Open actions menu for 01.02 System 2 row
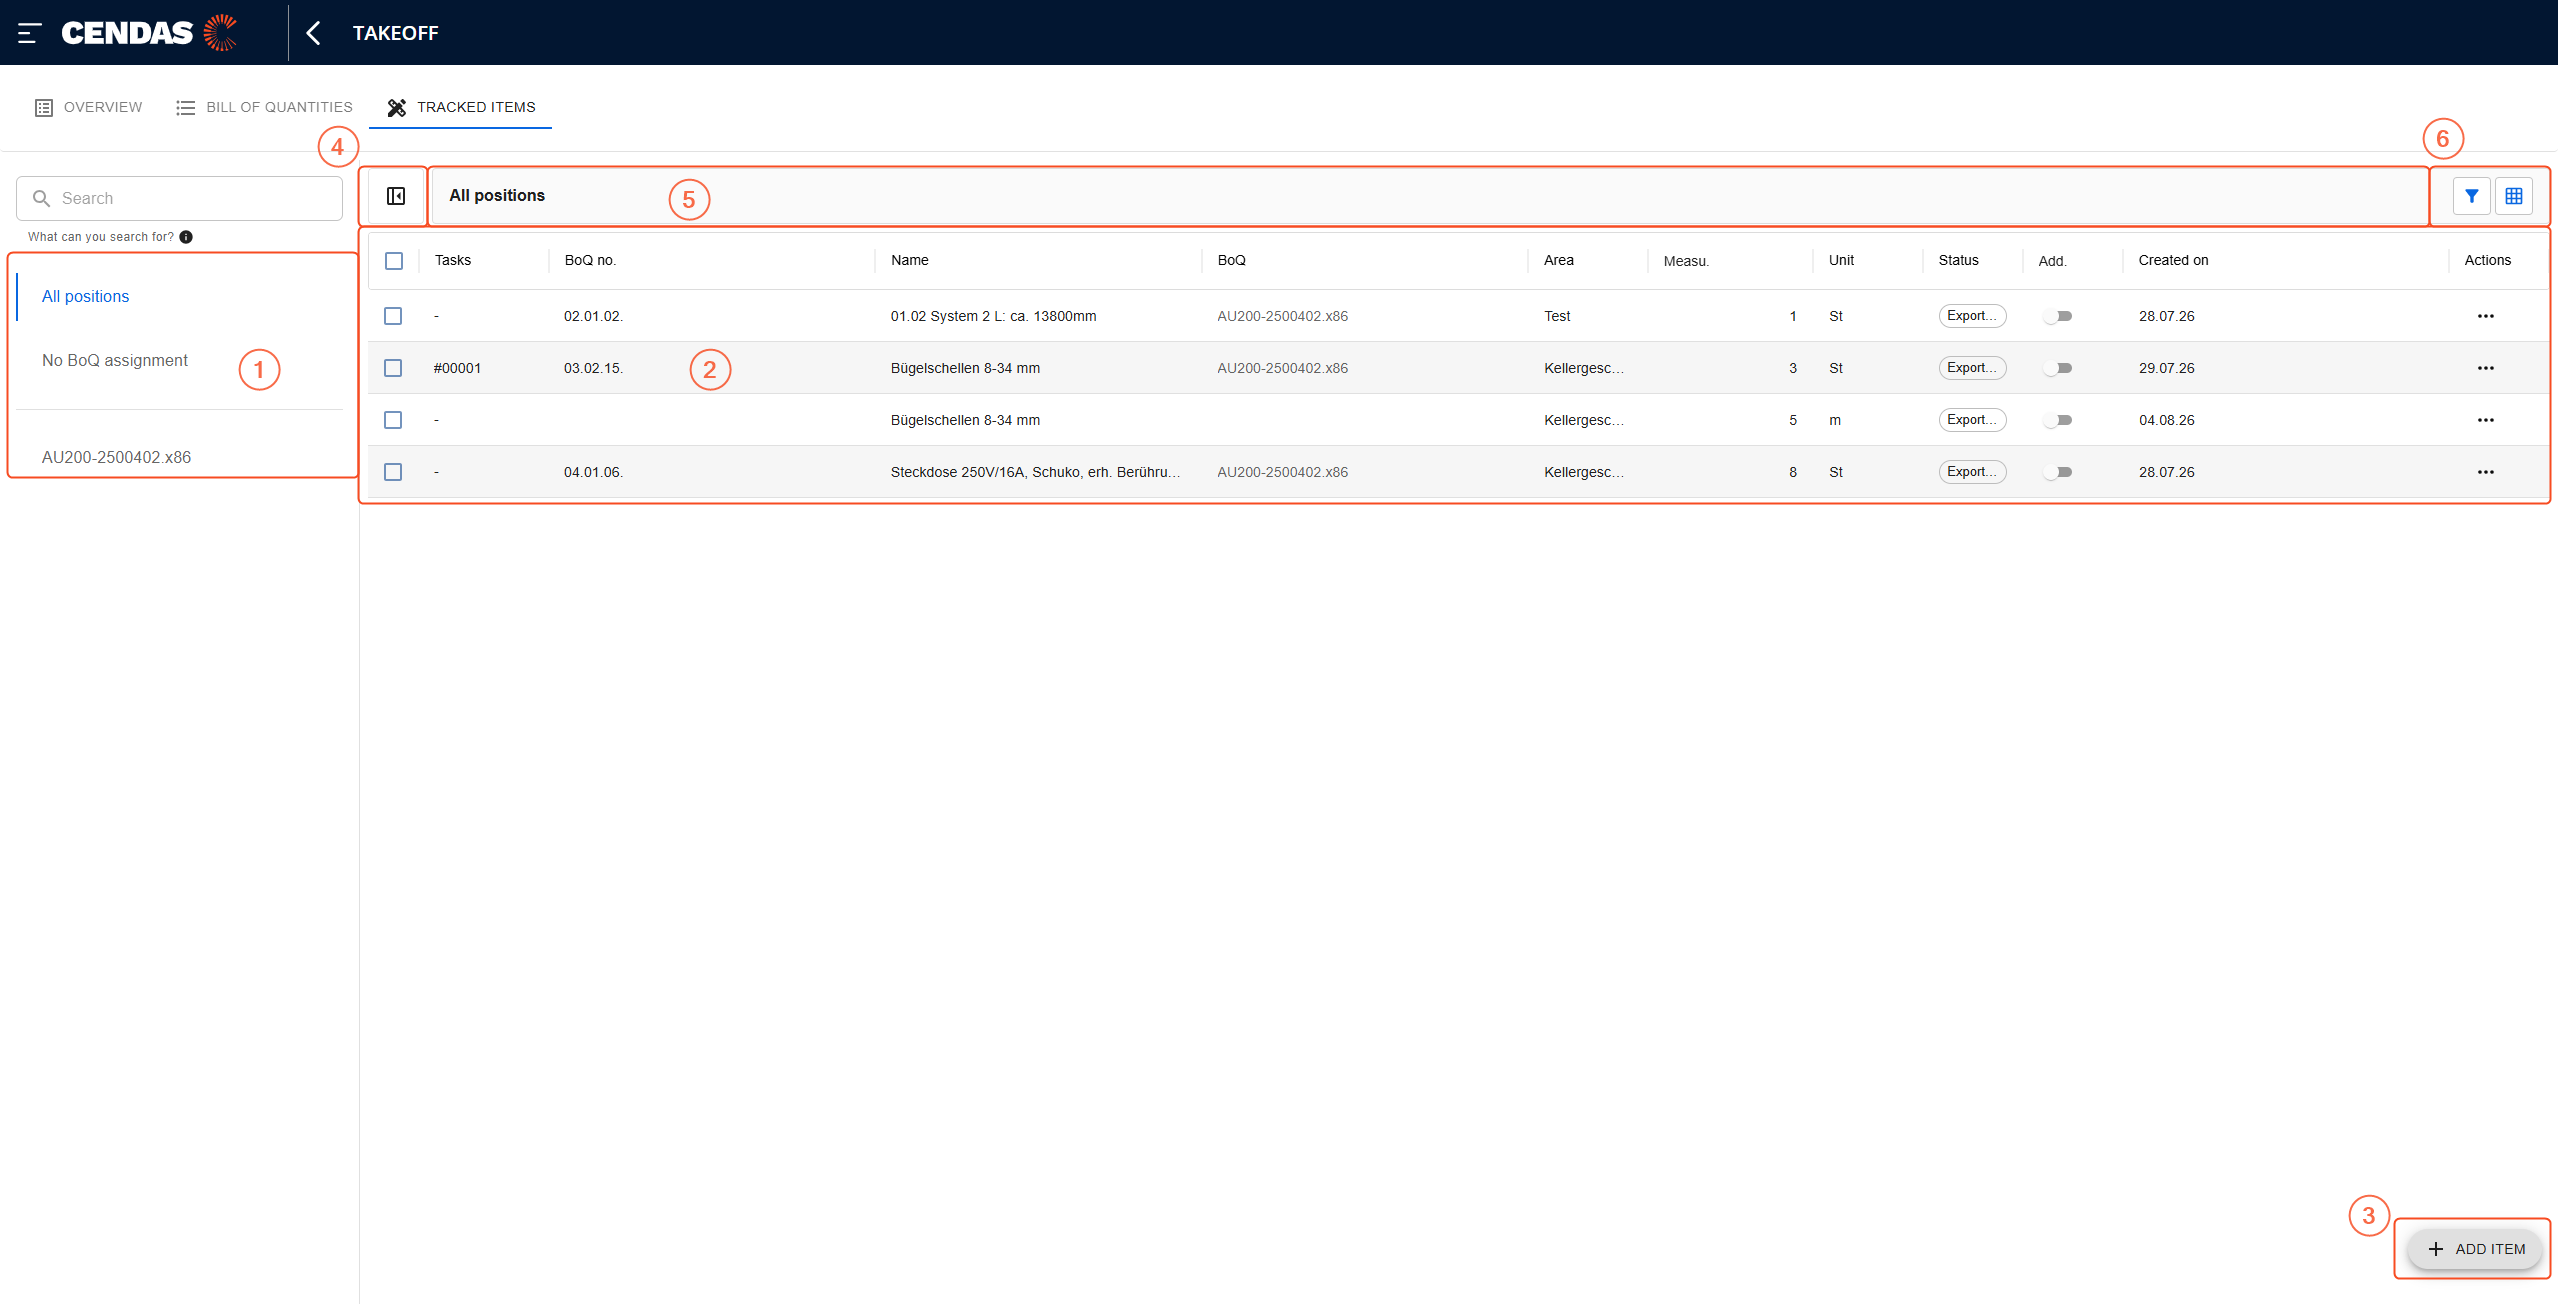2558x1304 pixels. (2485, 316)
